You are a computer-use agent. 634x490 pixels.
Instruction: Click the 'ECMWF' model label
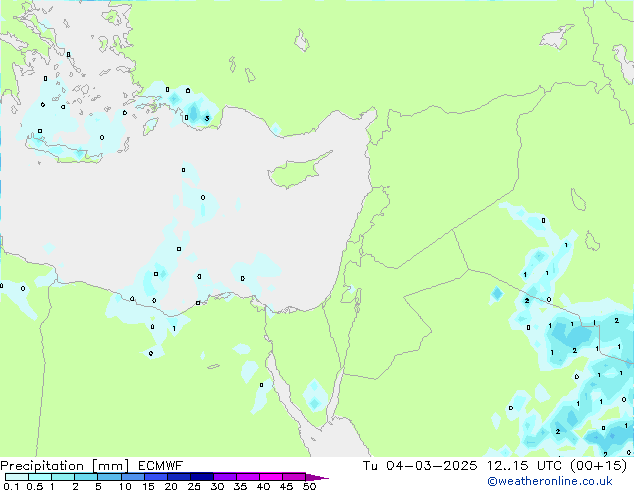click(160, 466)
